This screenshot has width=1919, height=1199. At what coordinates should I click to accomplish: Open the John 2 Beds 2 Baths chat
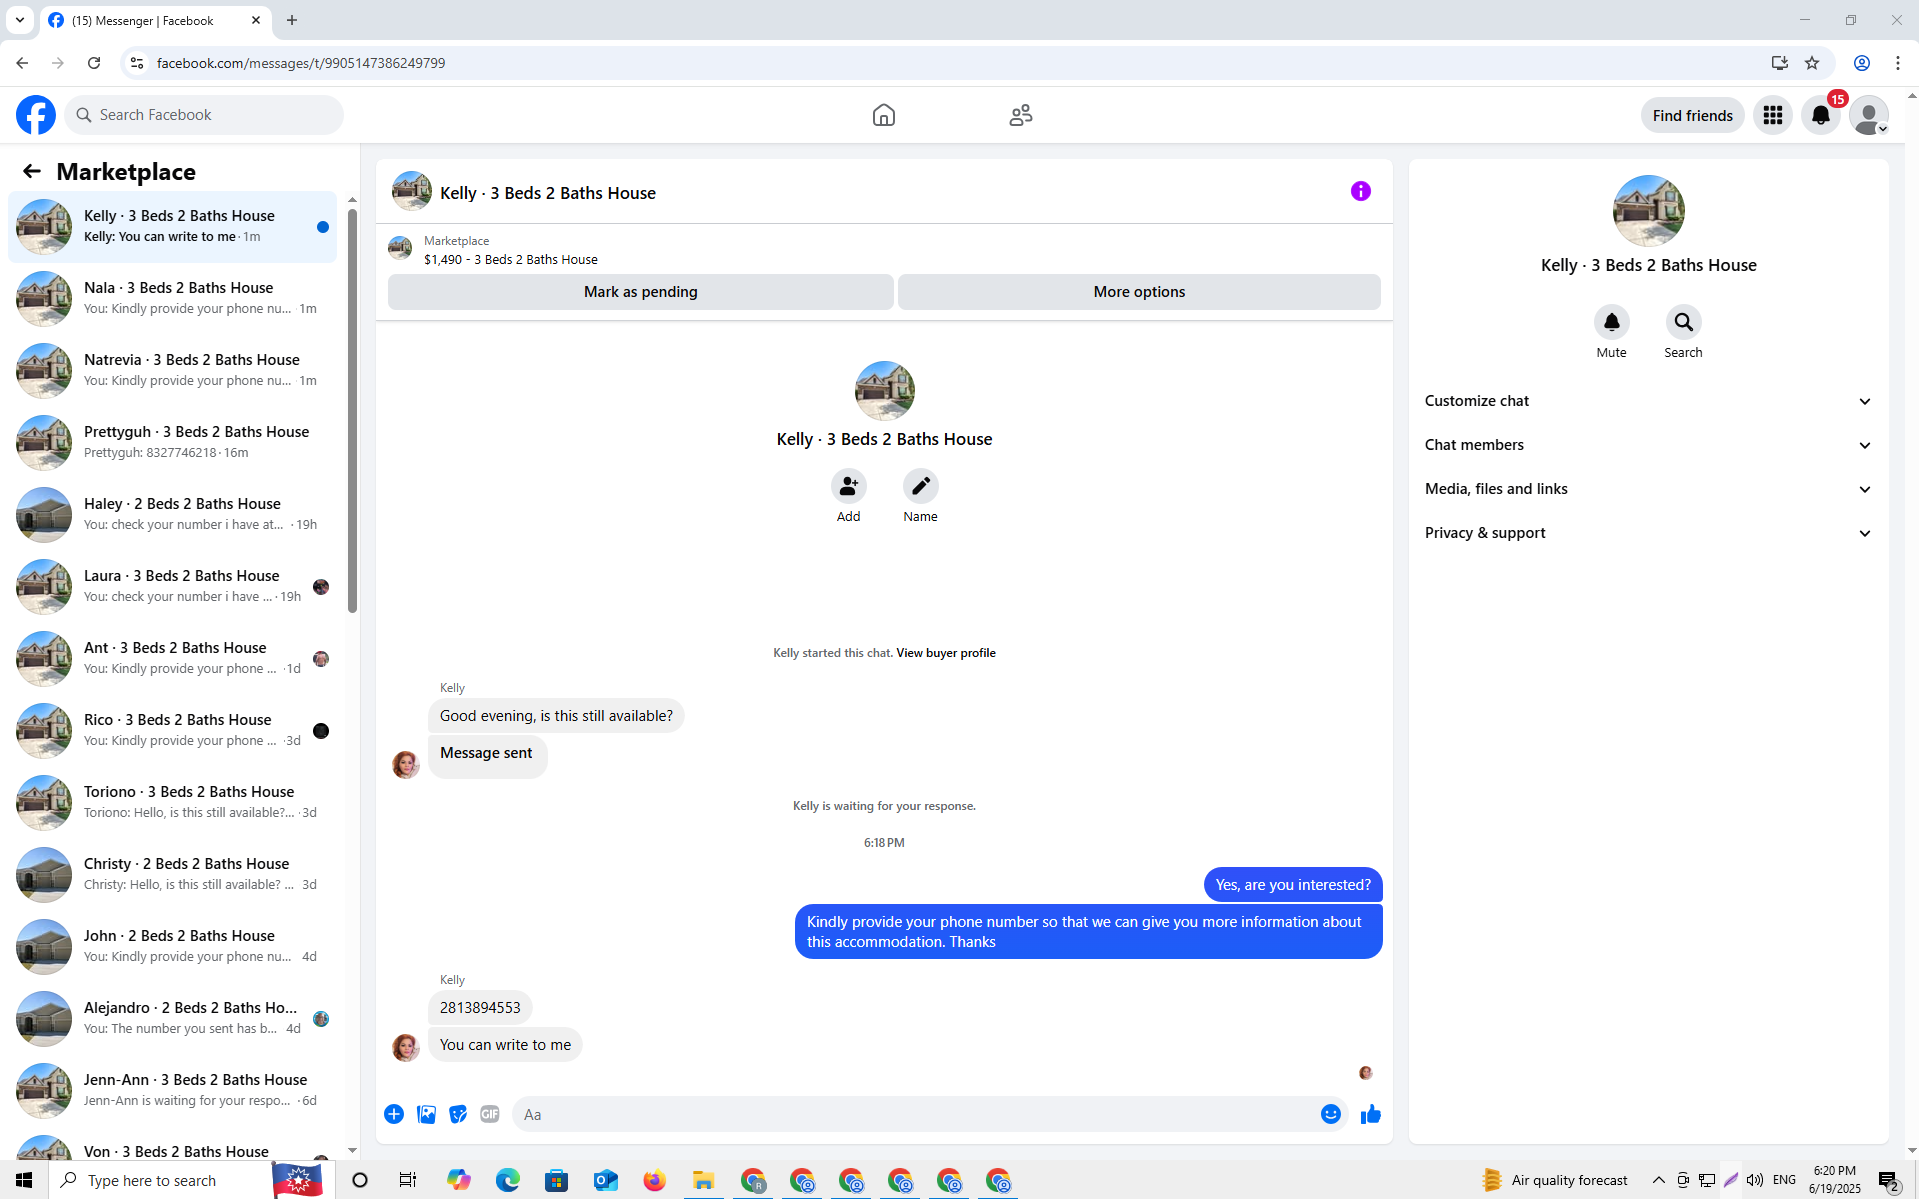click(x=172, y=946)
